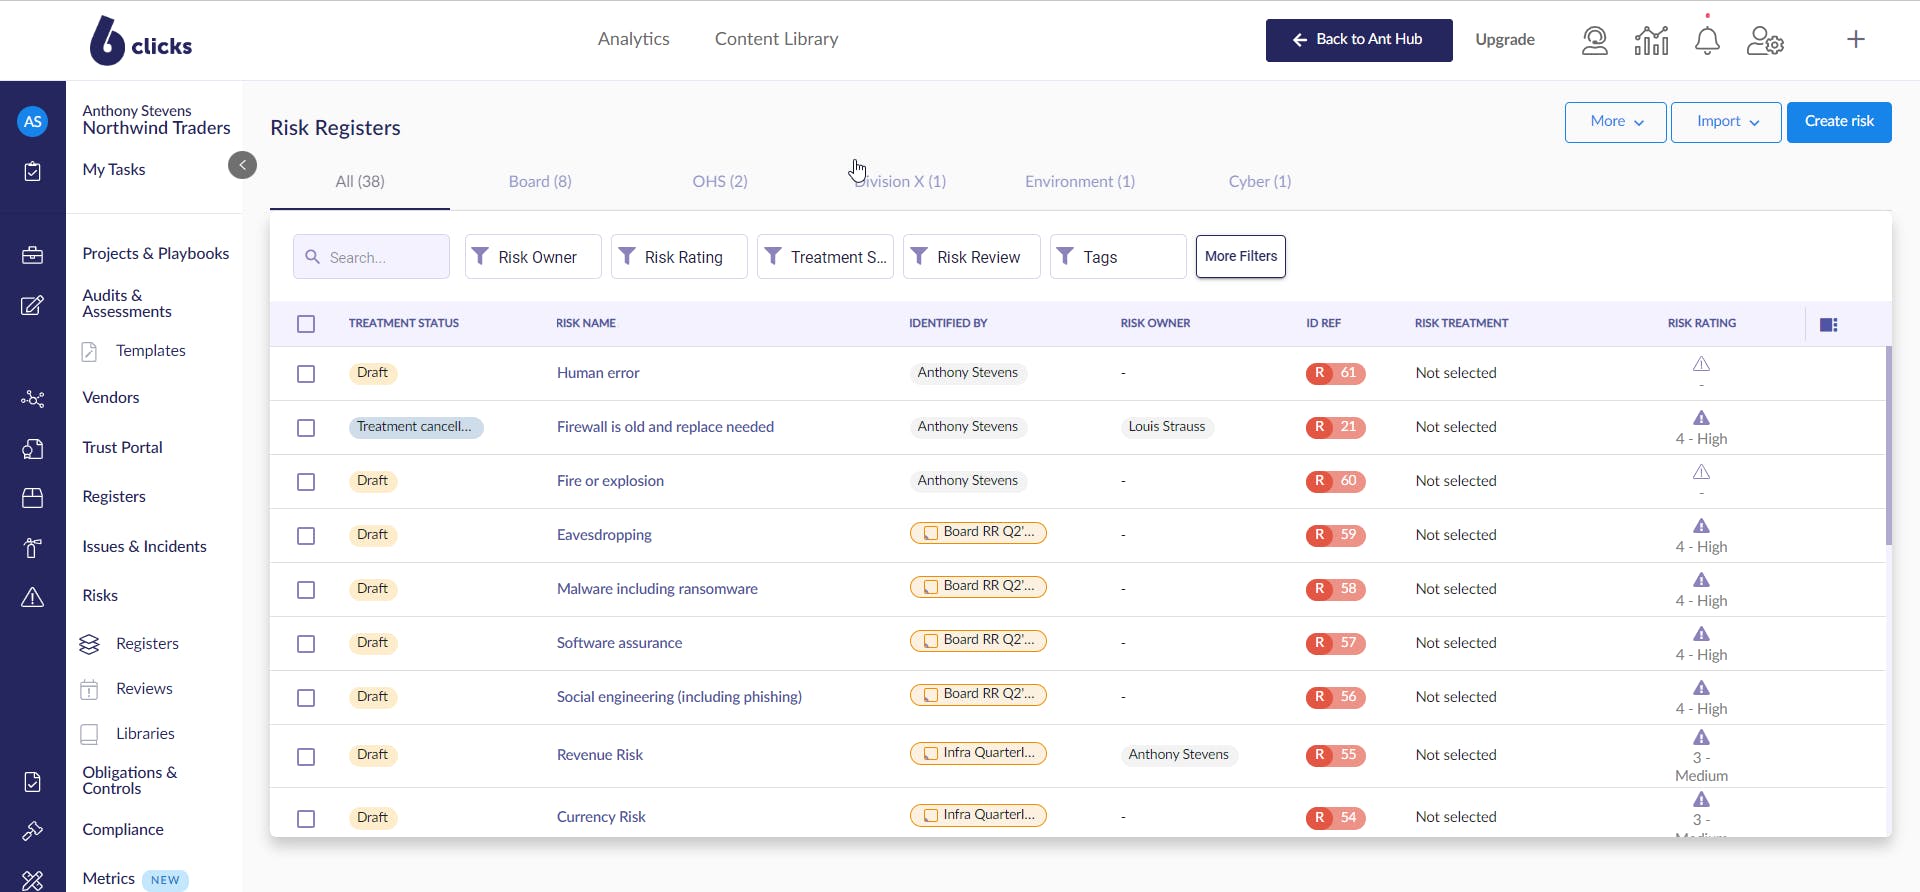Screen dimensions: 1920x892
Task: Click the risk Search input field
Action: 372,257
